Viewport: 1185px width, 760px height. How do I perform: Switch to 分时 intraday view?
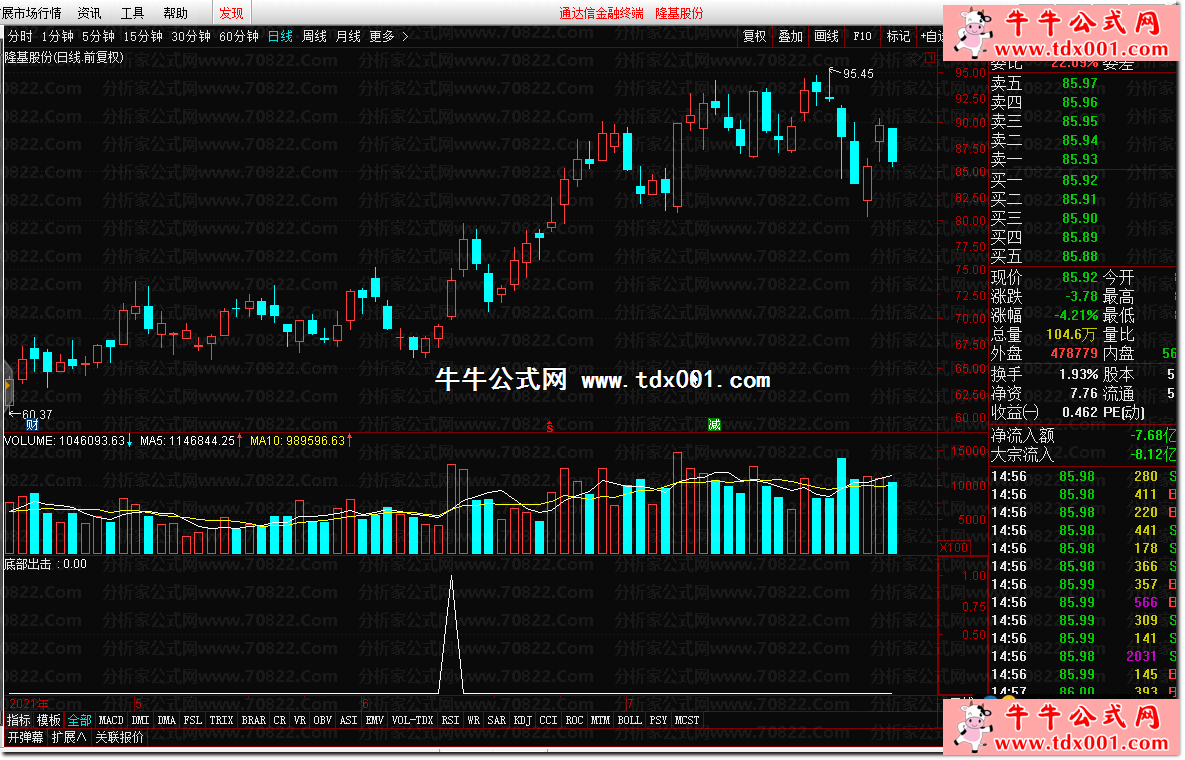point(19,36)
